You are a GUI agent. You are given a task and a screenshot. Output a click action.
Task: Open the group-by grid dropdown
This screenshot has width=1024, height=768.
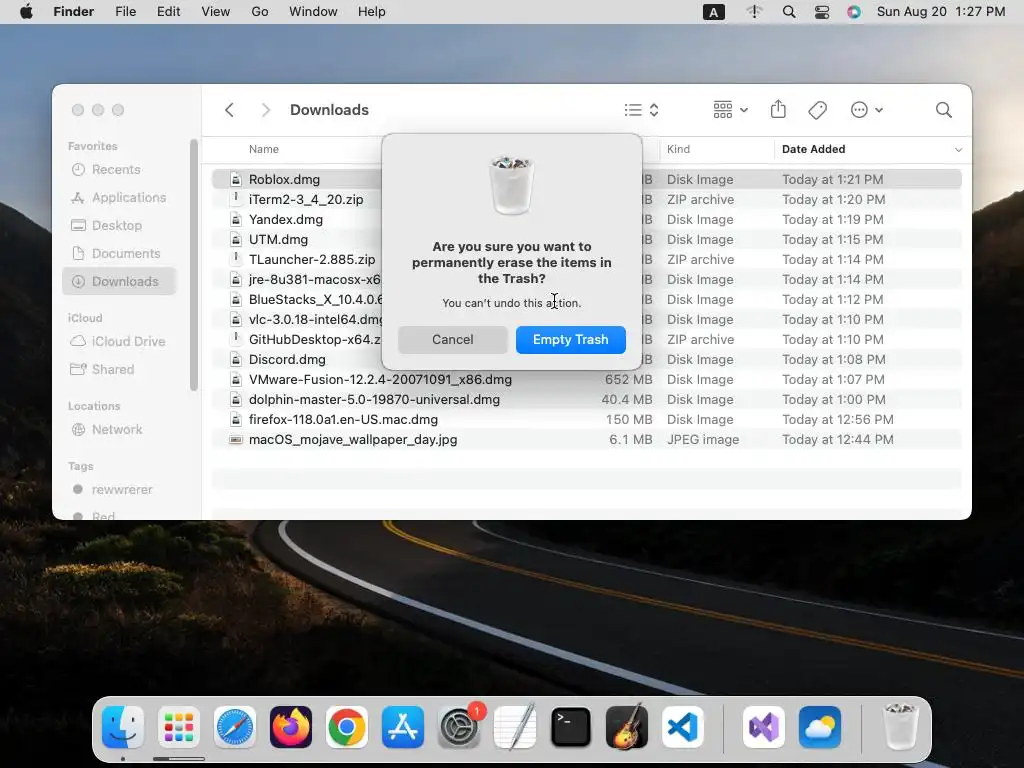(730, 110)
